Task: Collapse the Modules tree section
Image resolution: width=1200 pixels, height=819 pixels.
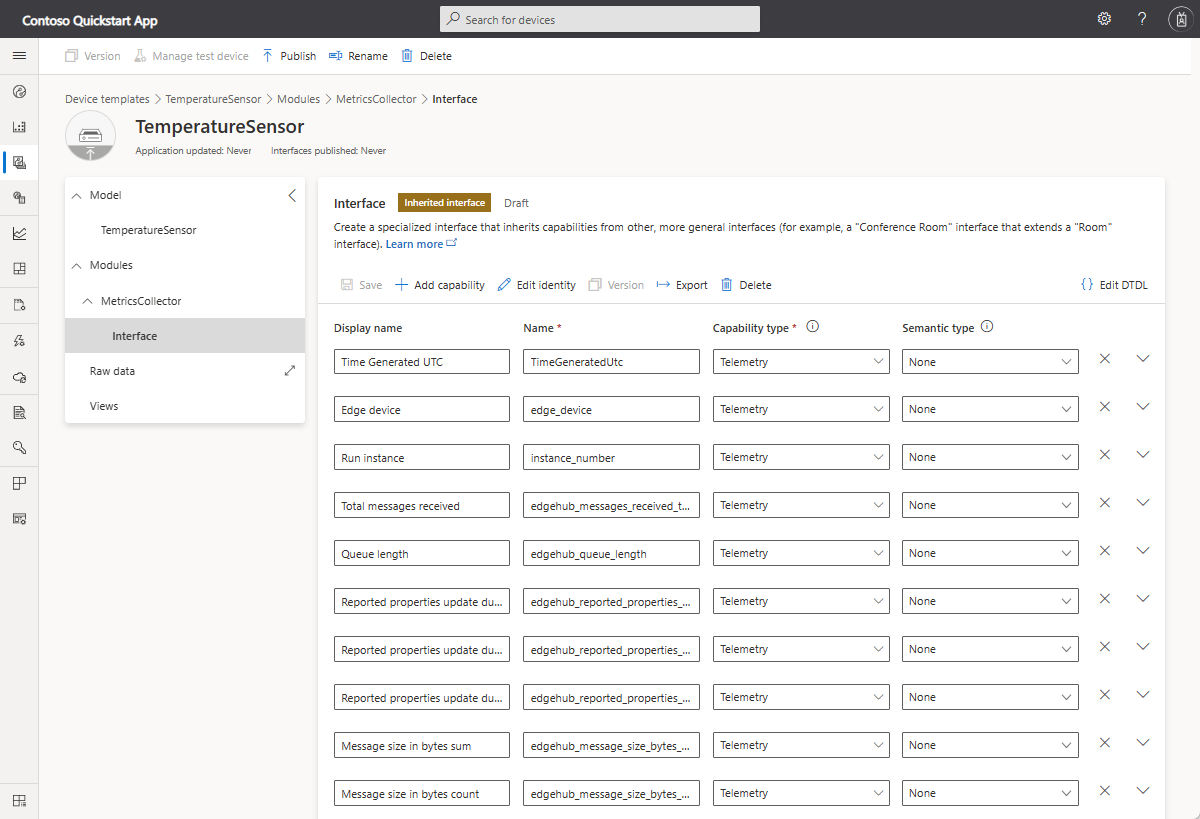Action: tap(78, 266)
